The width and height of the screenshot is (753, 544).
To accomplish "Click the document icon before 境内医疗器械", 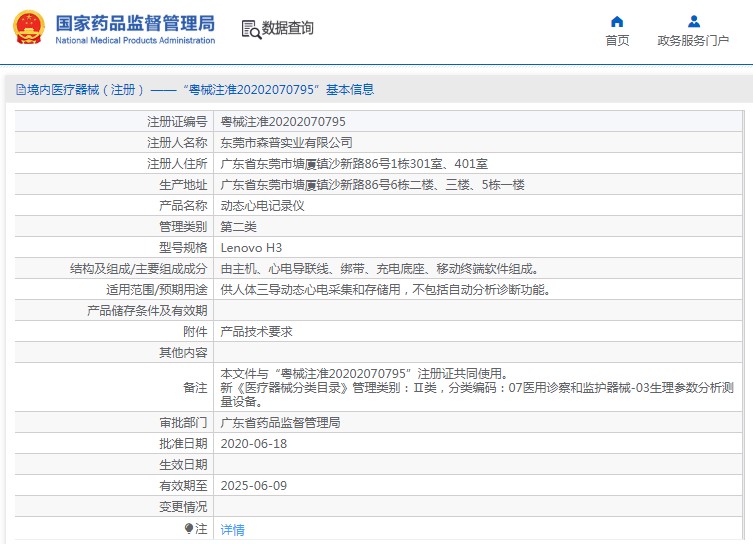I will pyautogui.click(x=20, y=90).
